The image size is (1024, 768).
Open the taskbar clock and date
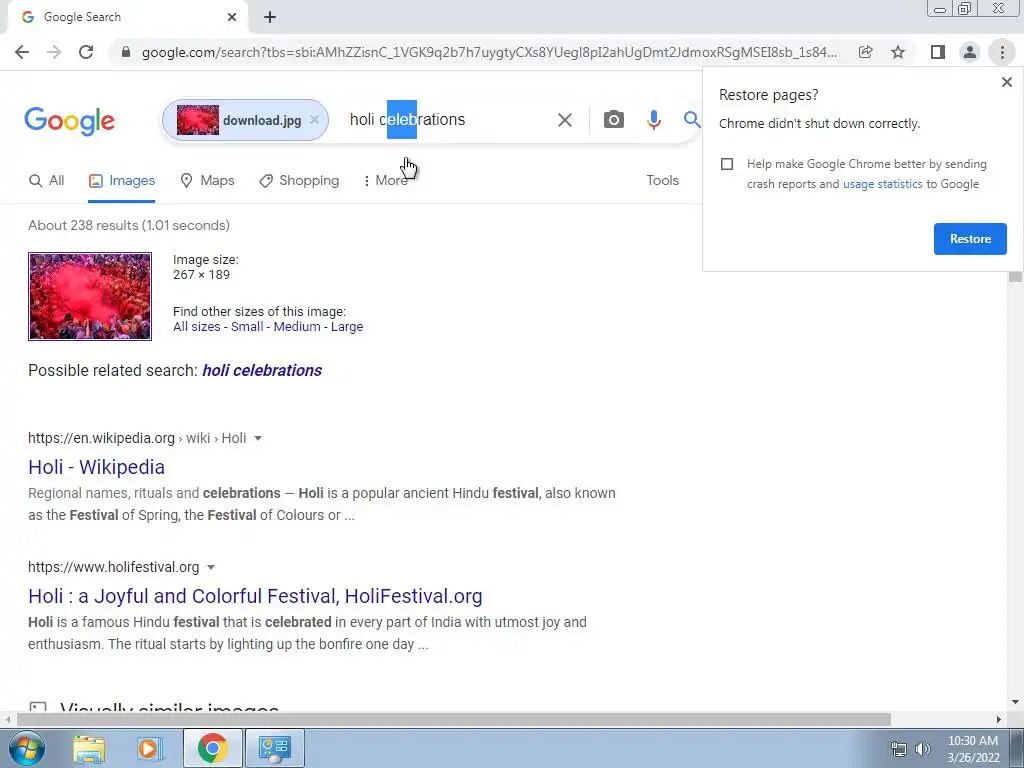point(973,749)
